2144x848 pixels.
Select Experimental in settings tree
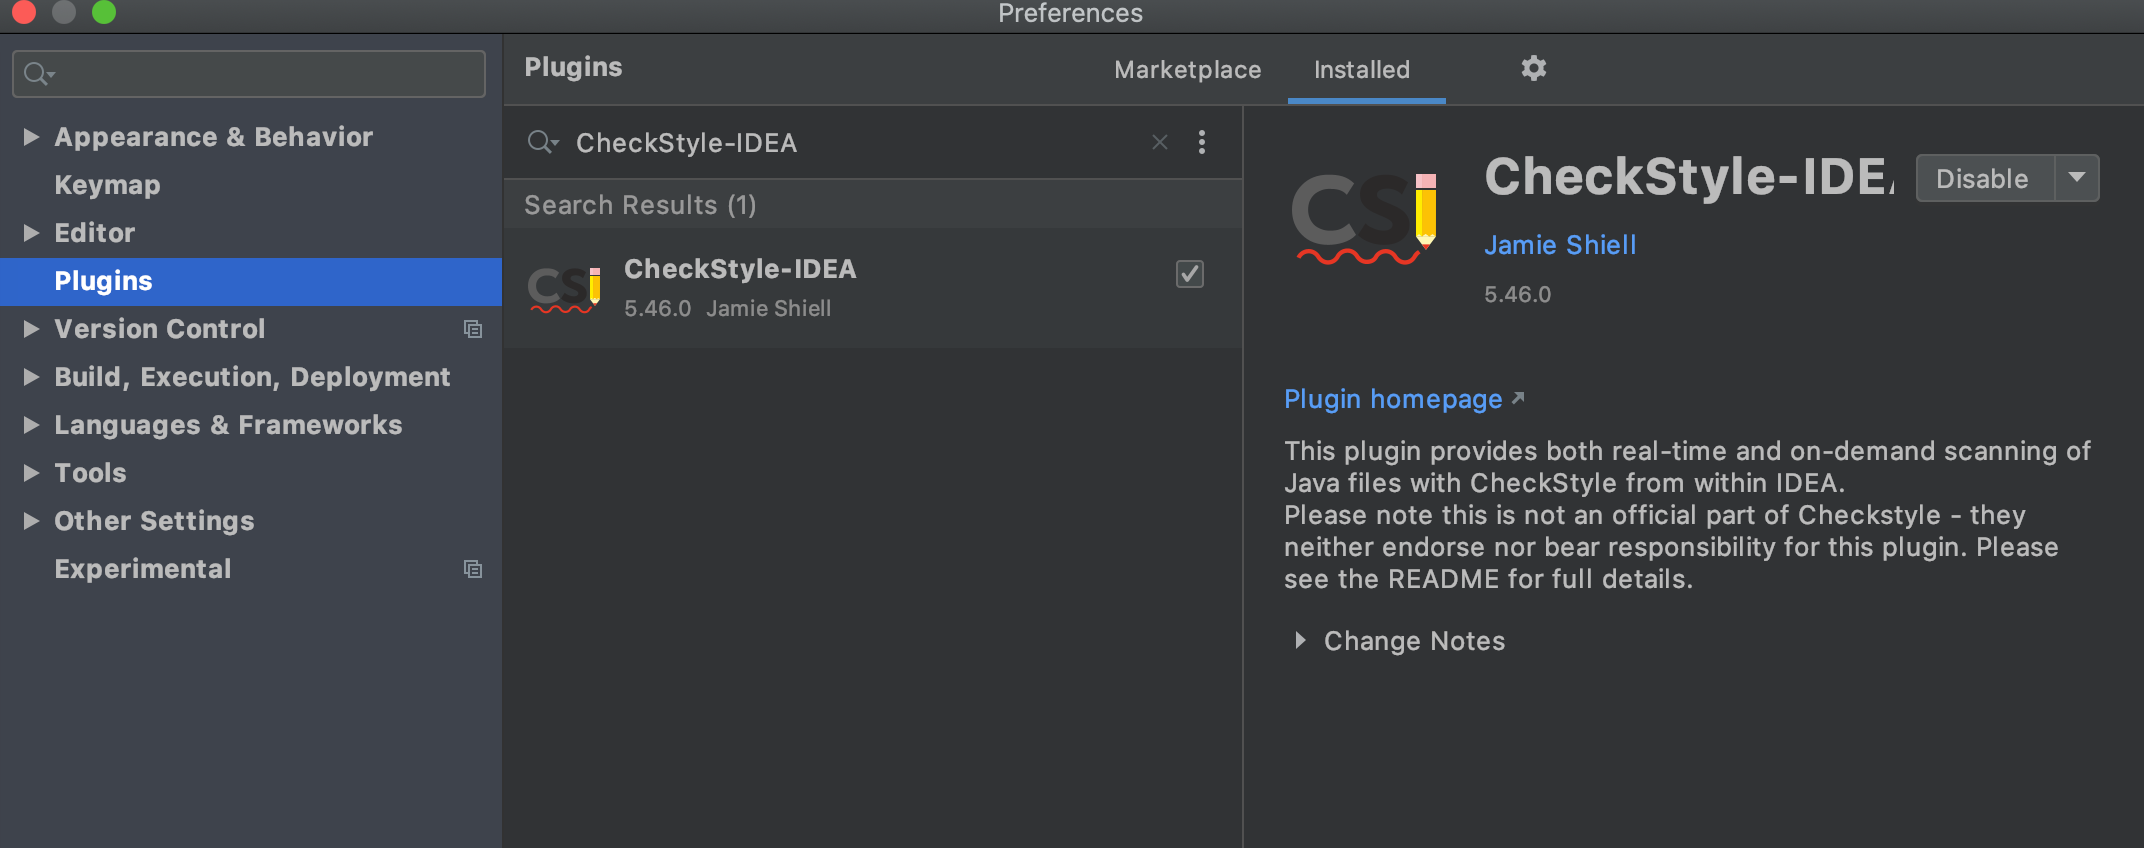click(143, 569)
